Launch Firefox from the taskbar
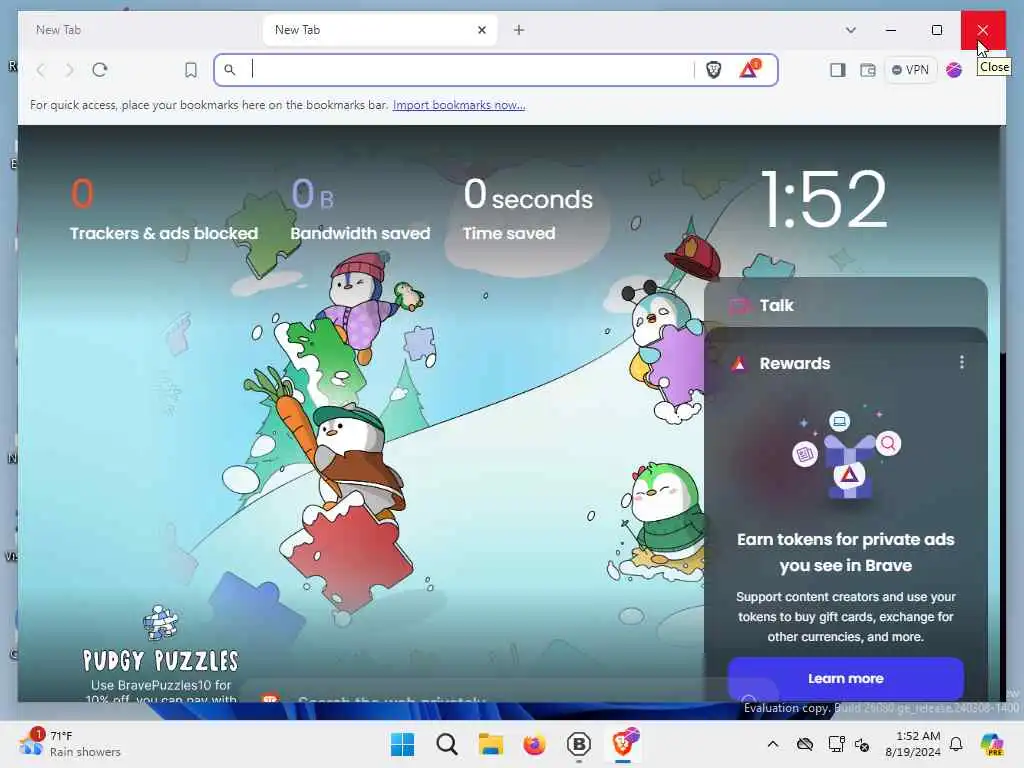Image resolution: width=1024 pixels, height=768 pixels. [x=534, y=744]
